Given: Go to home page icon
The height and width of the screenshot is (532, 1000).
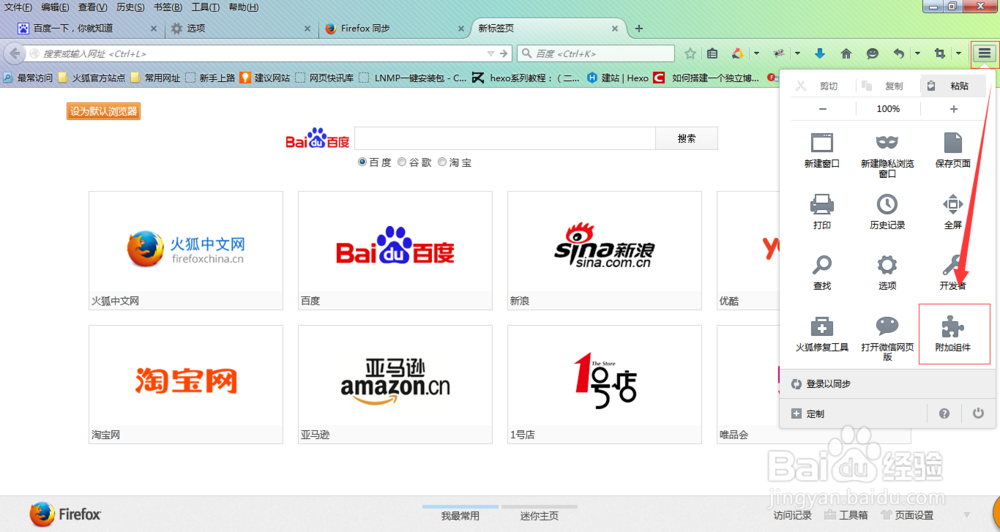Looking at the screenshot, I should 846,54.
